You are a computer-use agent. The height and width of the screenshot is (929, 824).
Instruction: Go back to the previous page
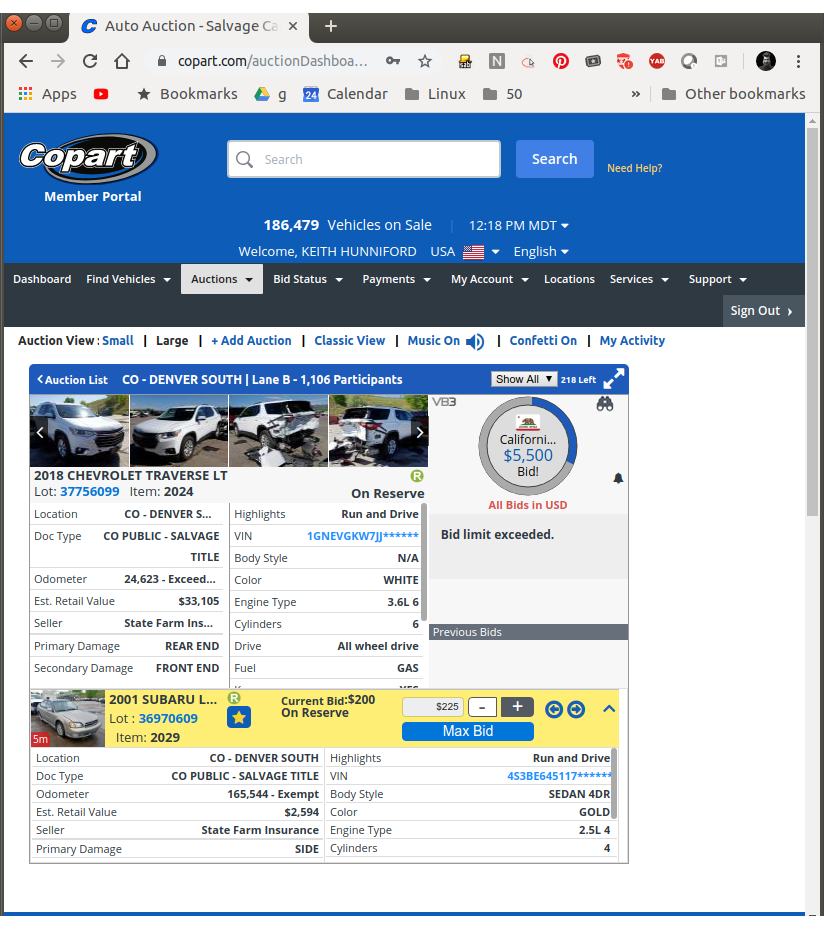tap(26, 61)
